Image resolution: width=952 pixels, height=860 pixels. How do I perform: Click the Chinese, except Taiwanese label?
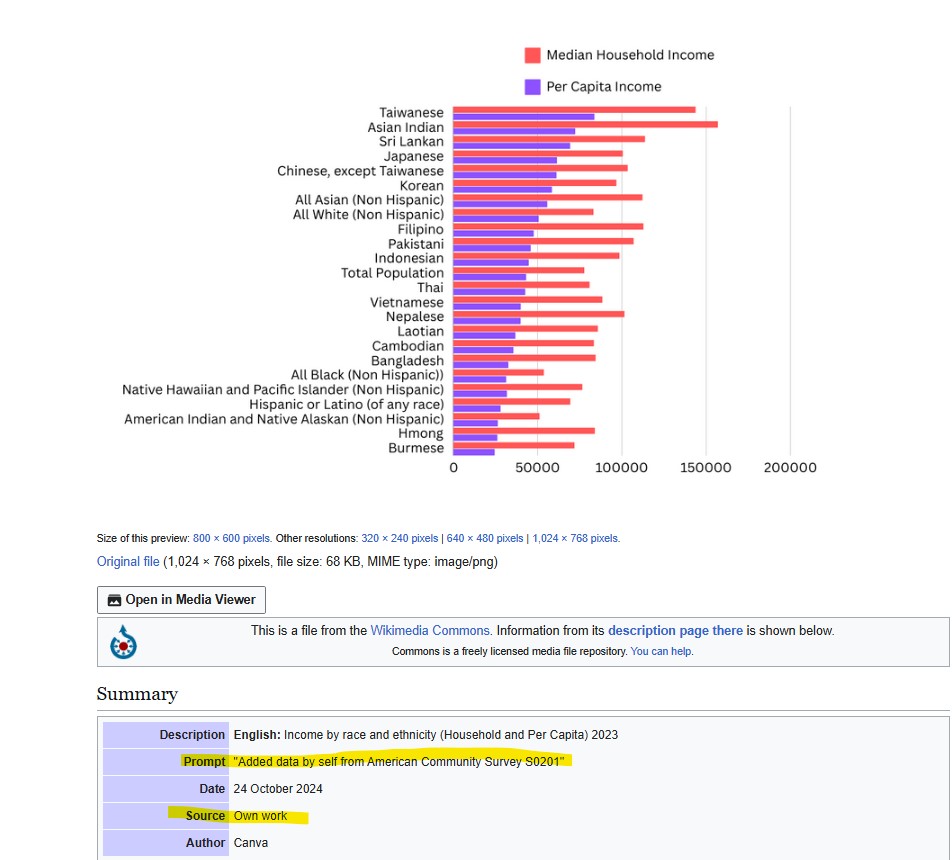click(x=360, y=171)
